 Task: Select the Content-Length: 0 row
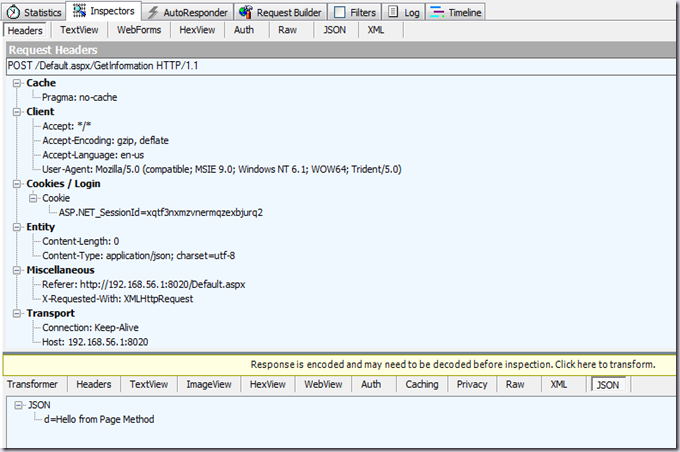click(x=80, y=241)
